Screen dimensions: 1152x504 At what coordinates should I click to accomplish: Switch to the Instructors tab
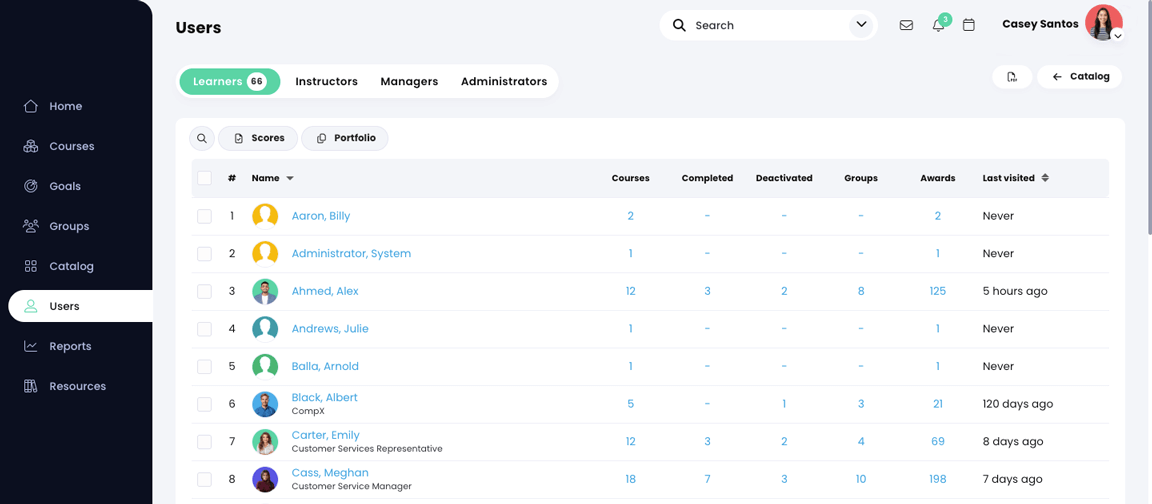(326, 82)
